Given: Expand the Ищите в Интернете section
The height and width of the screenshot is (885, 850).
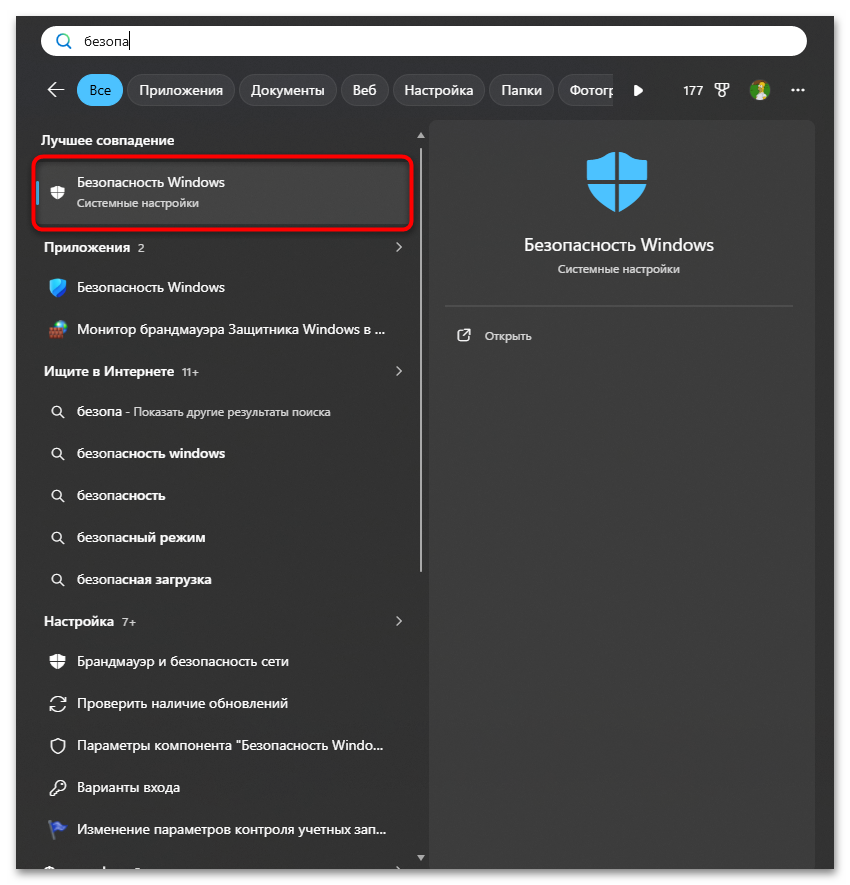Looking at the screenshot, I should (x=398, y=371).
